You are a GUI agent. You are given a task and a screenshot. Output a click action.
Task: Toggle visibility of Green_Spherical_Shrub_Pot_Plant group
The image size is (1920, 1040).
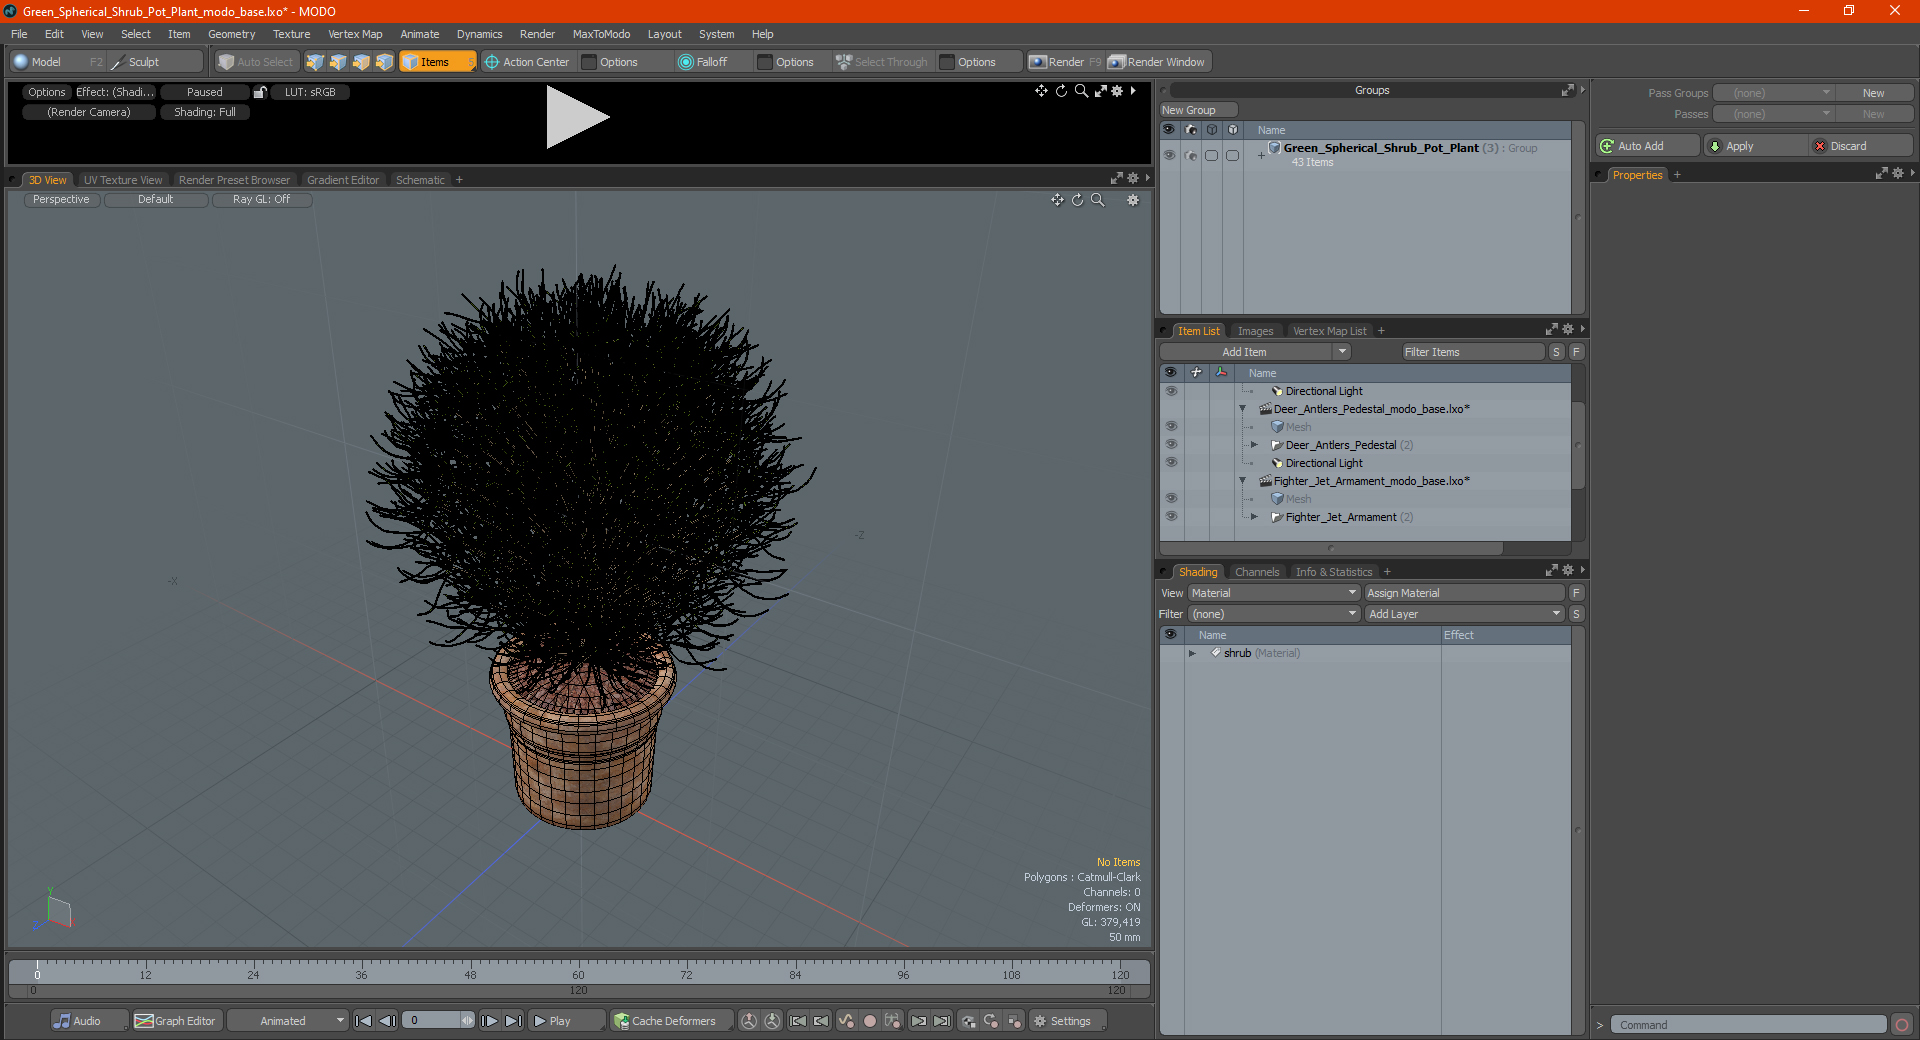(x=1169, y=155)
